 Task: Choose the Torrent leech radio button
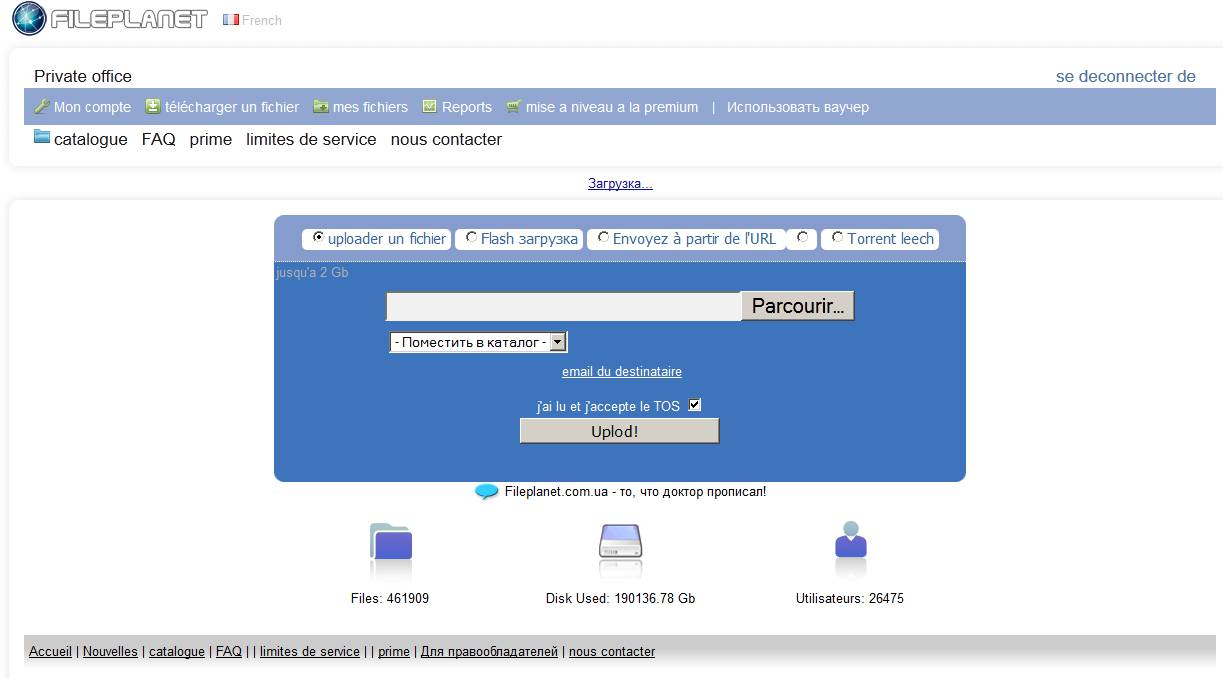pyautogui.click(x=837, y=238)
